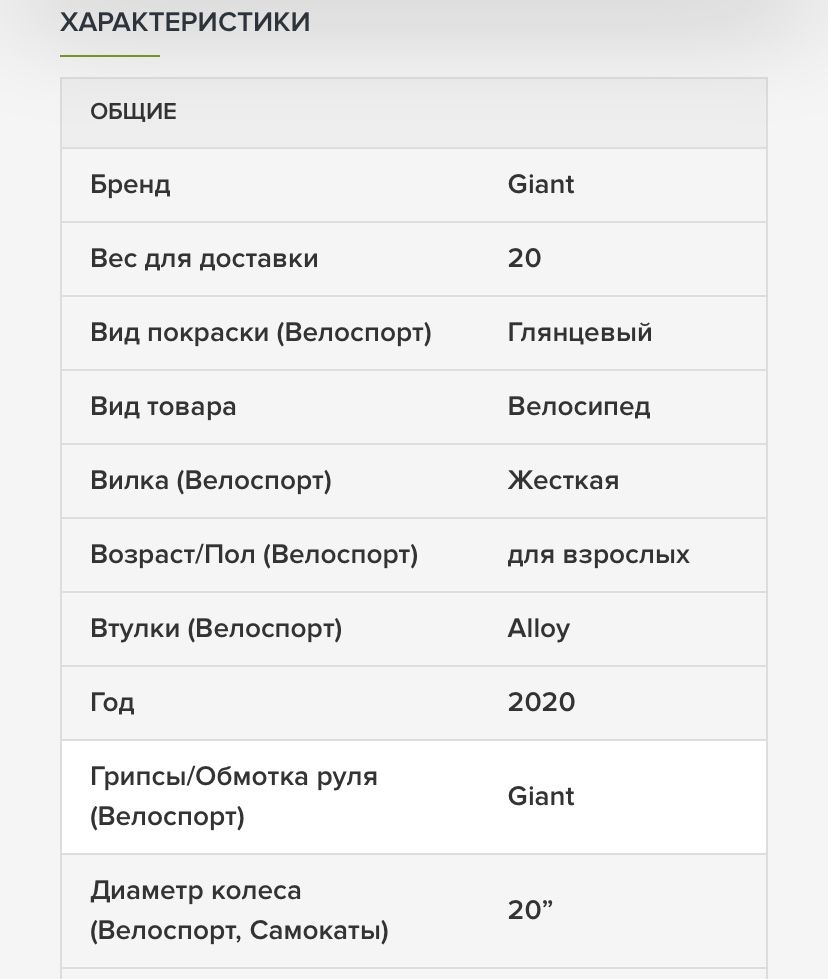Click the Бренд label
The width and height of the screenshot is (828, 979).
pyautogui.click(x=130, y=185)
